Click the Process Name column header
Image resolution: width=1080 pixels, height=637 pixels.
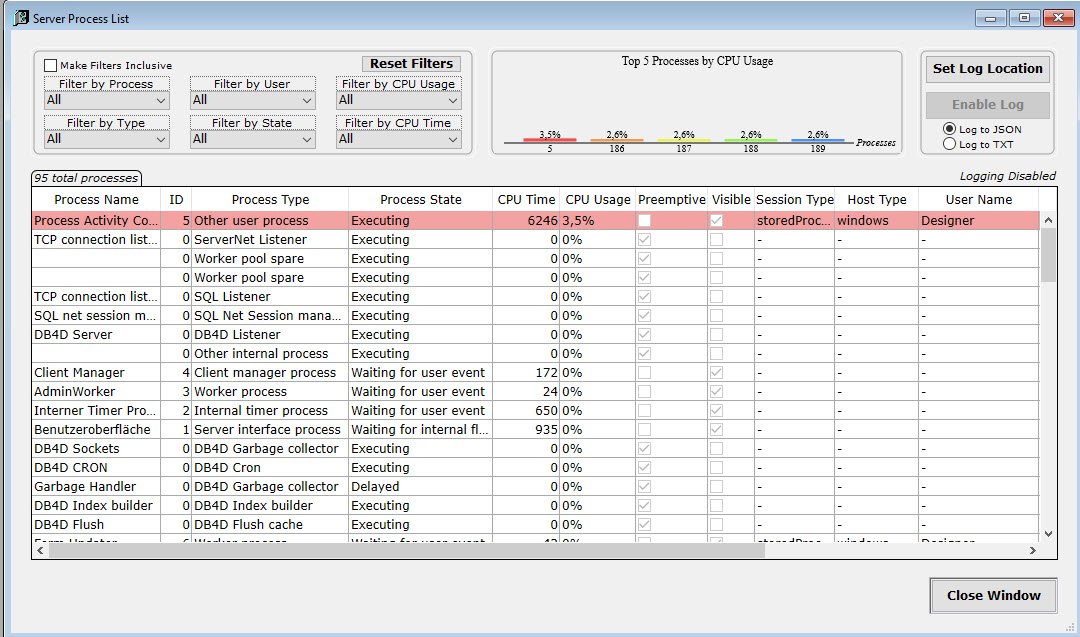(96, 199)
